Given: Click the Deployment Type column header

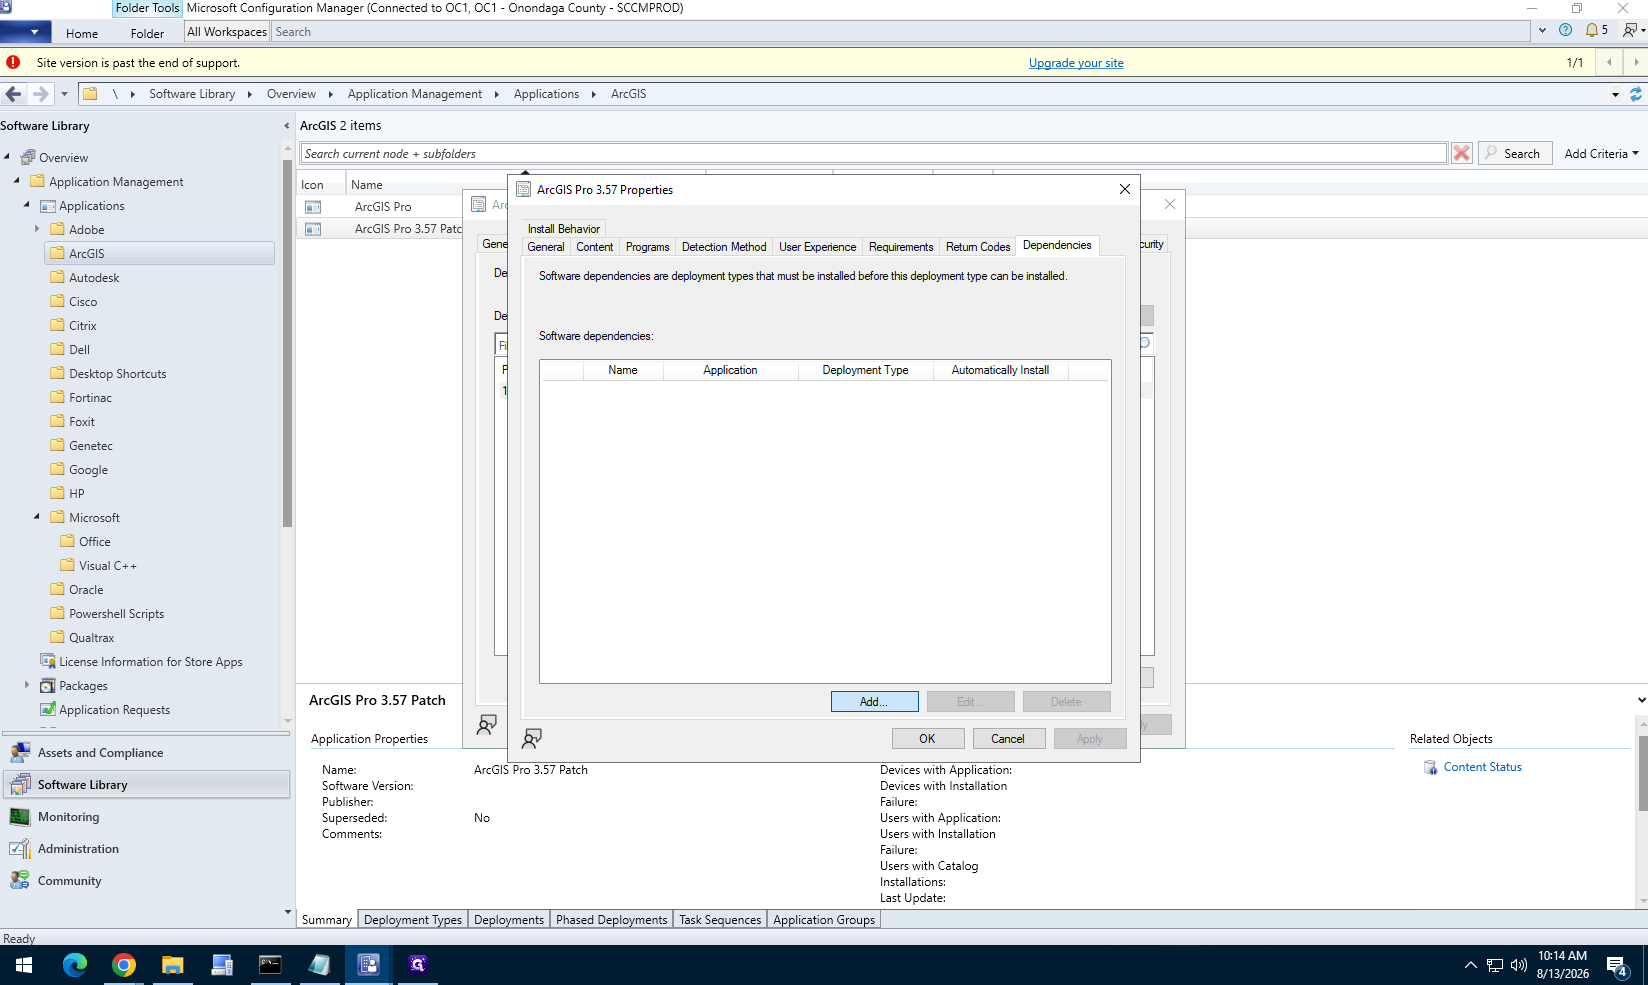Looking at the screenshot, I should 865,370.
